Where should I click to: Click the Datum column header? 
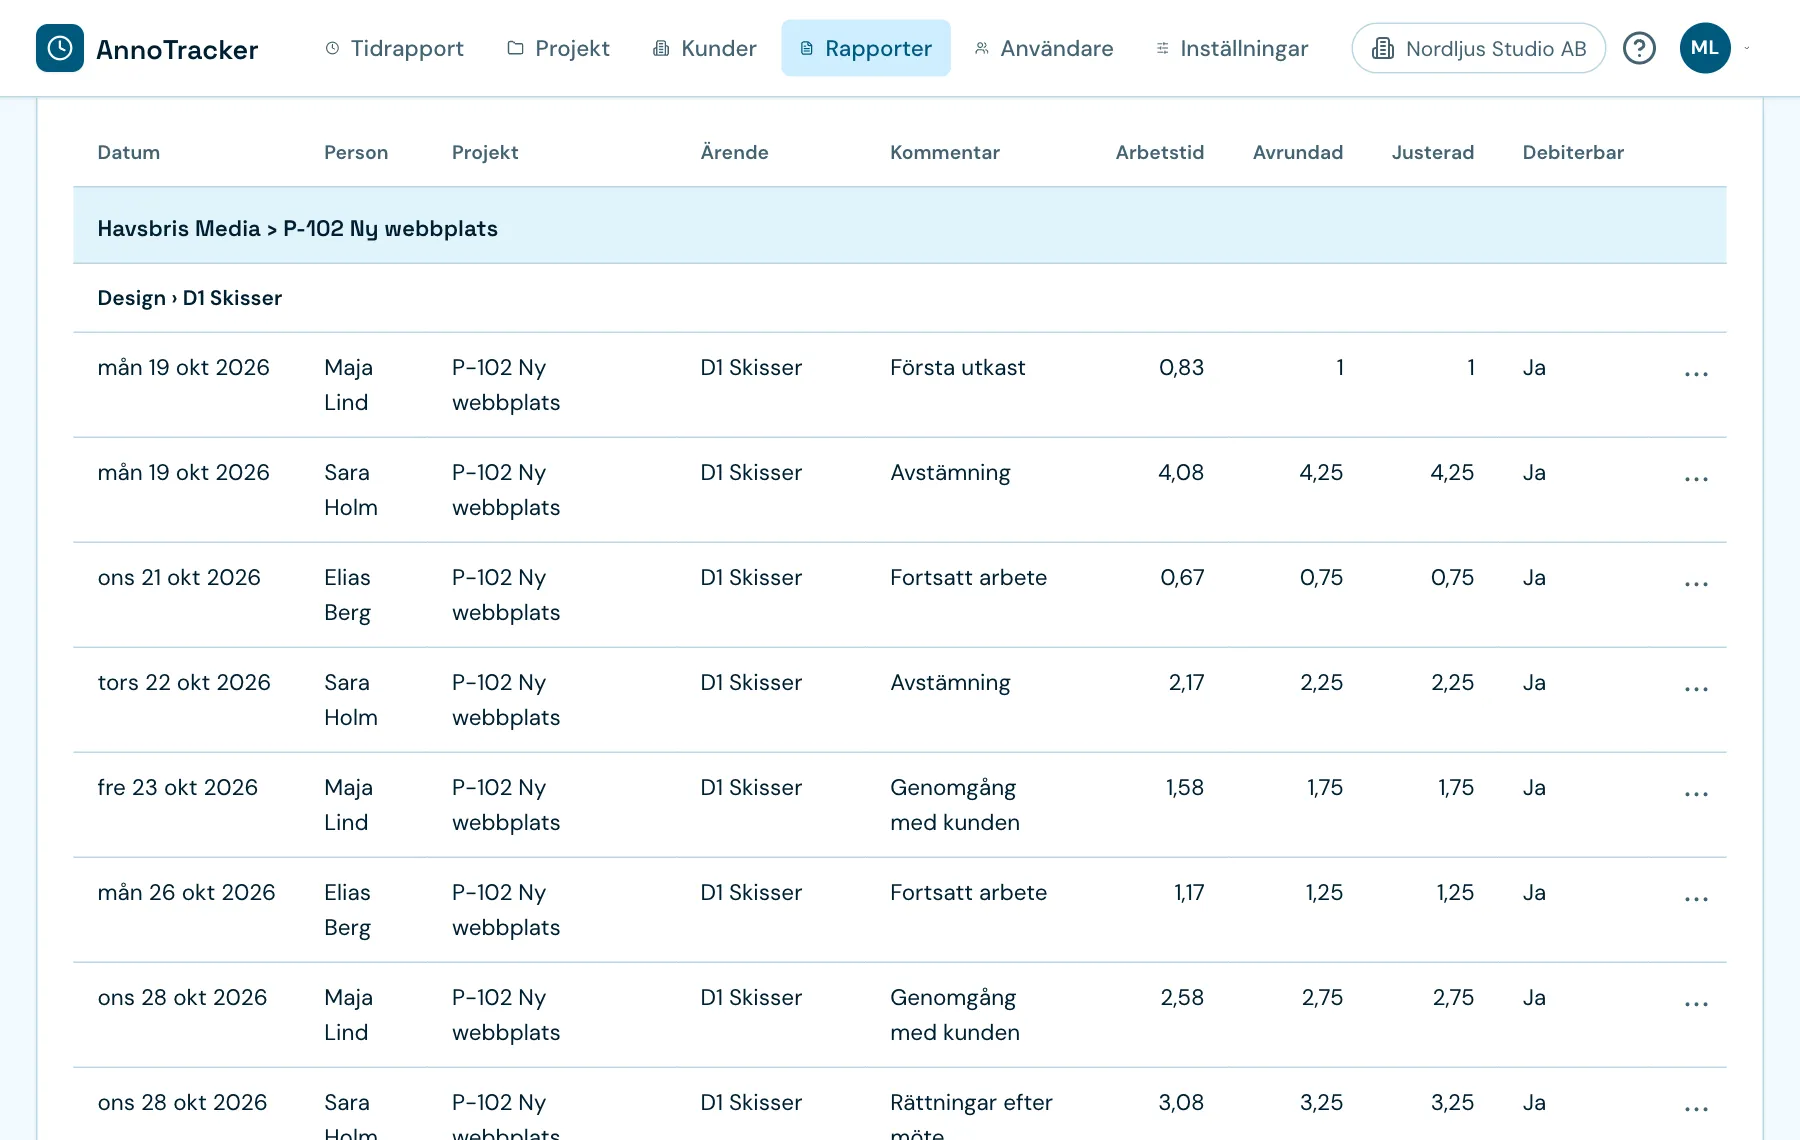[128, 152]
